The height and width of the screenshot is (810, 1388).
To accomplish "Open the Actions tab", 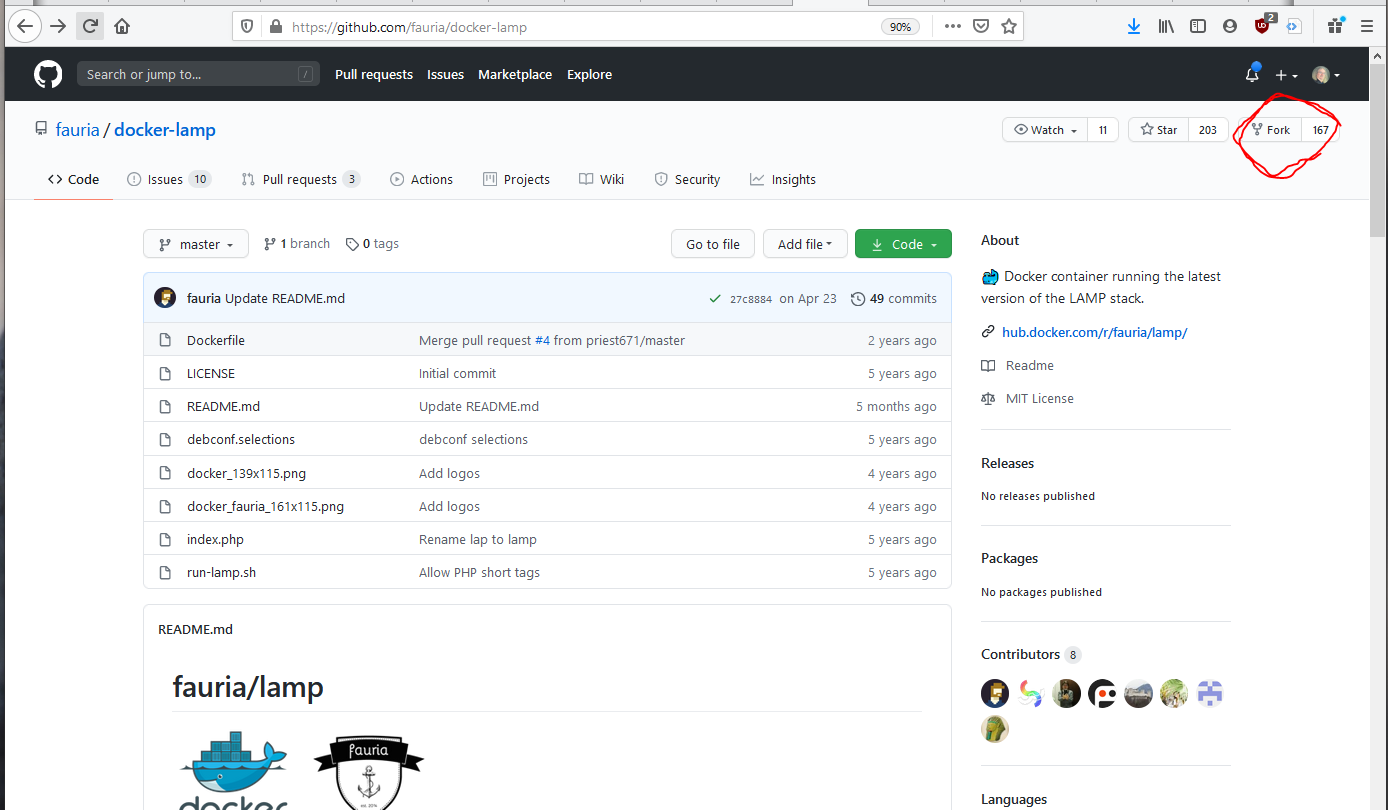I will [x=421, y=180].
